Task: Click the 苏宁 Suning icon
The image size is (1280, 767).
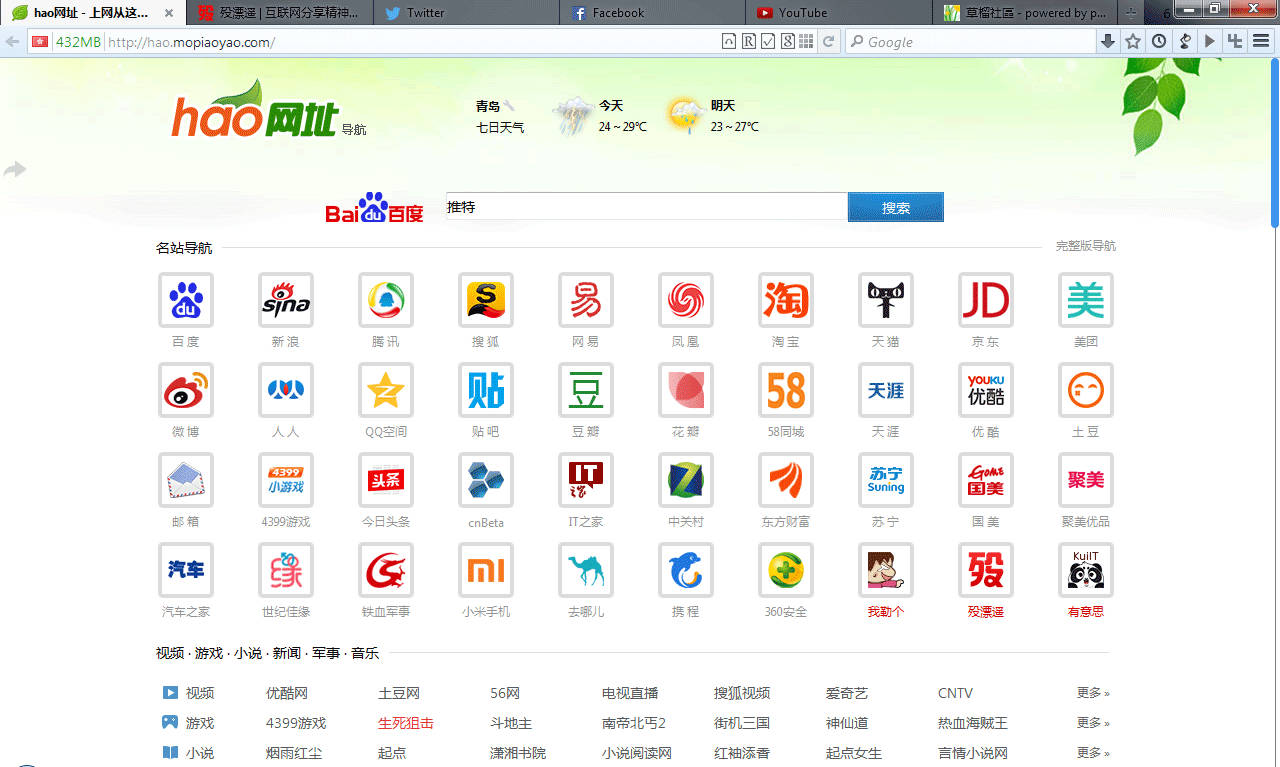Action: point(886,480)
